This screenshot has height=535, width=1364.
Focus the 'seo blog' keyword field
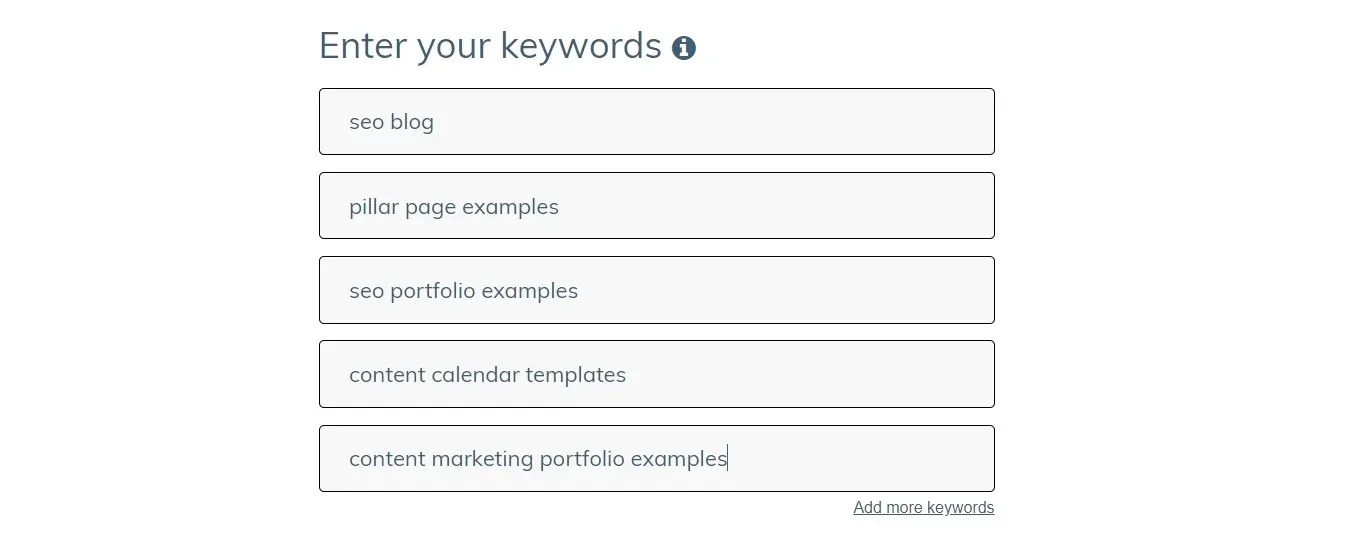[657, 122]
